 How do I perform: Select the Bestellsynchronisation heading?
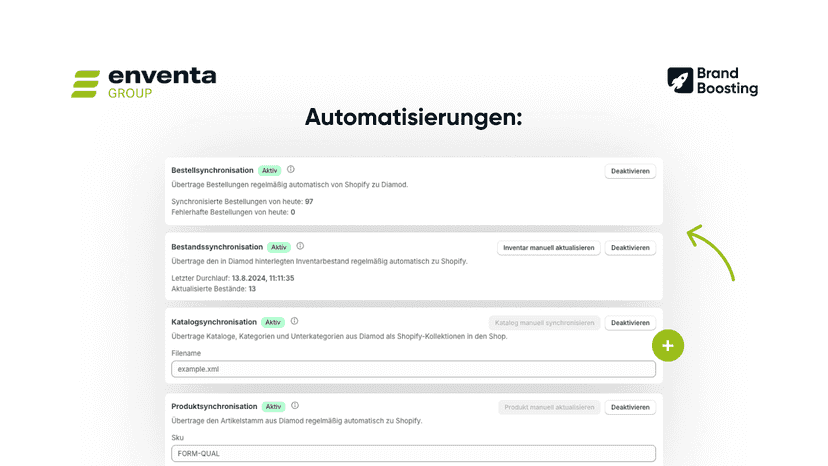pyautogui.click(x=212, y=170)
